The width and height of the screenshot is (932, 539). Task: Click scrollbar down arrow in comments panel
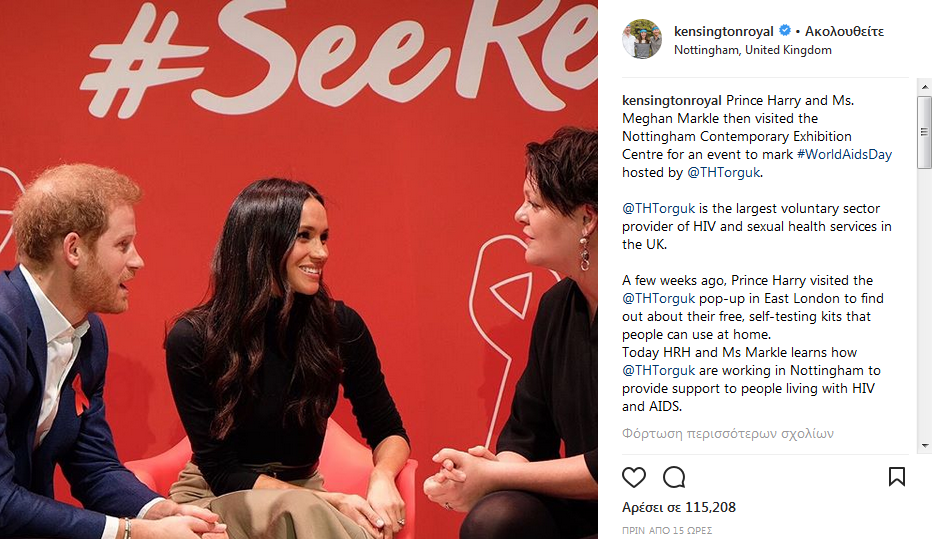coord(924,446)
